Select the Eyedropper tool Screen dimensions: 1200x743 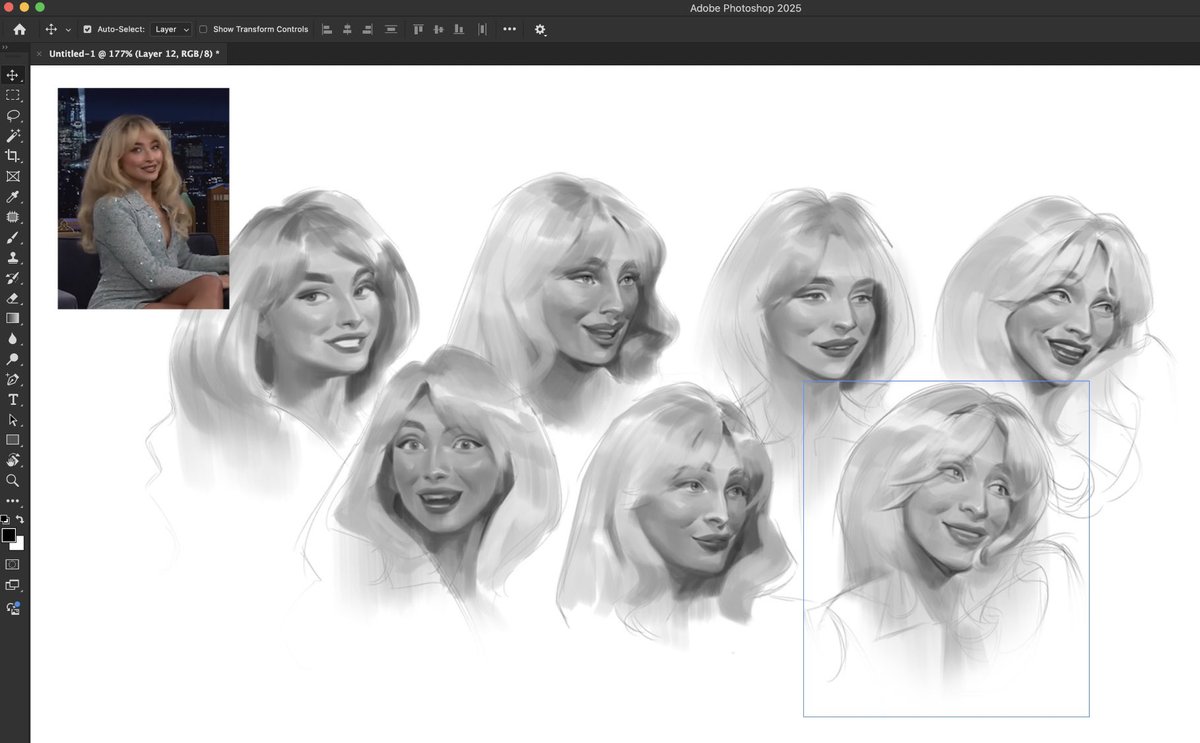click(13, 197)
